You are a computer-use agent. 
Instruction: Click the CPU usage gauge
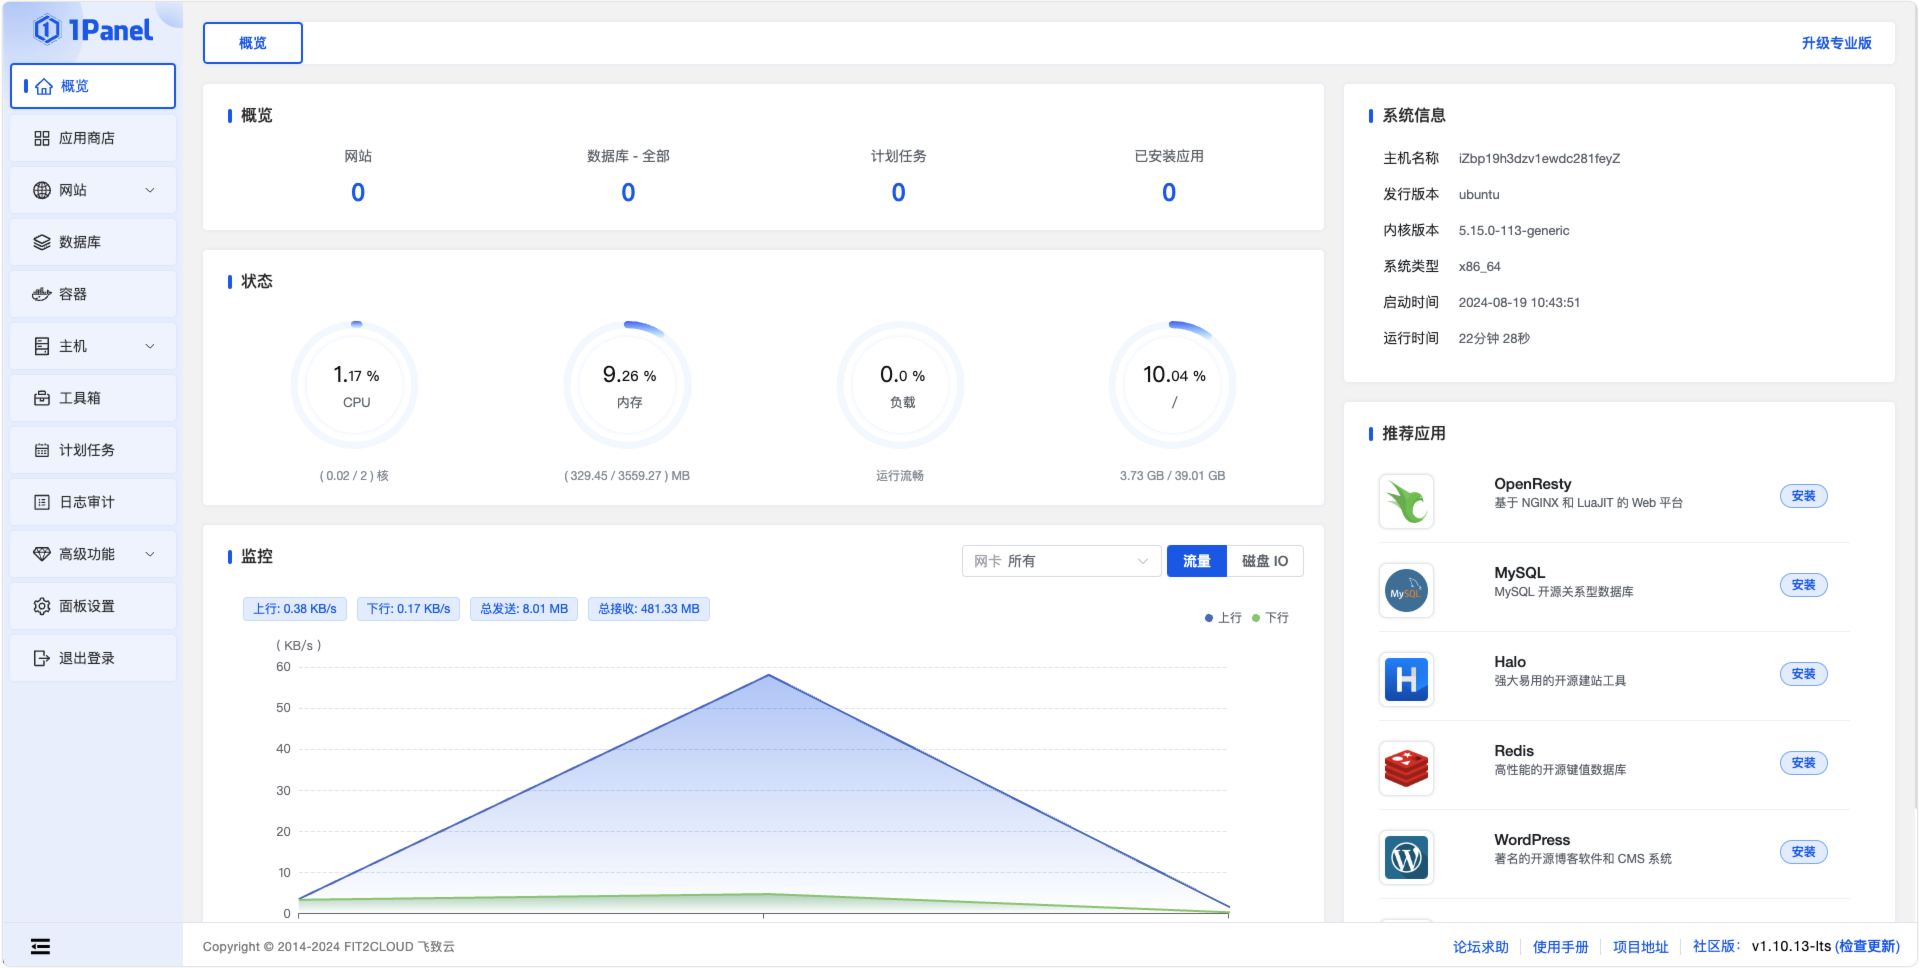point(356,385)
